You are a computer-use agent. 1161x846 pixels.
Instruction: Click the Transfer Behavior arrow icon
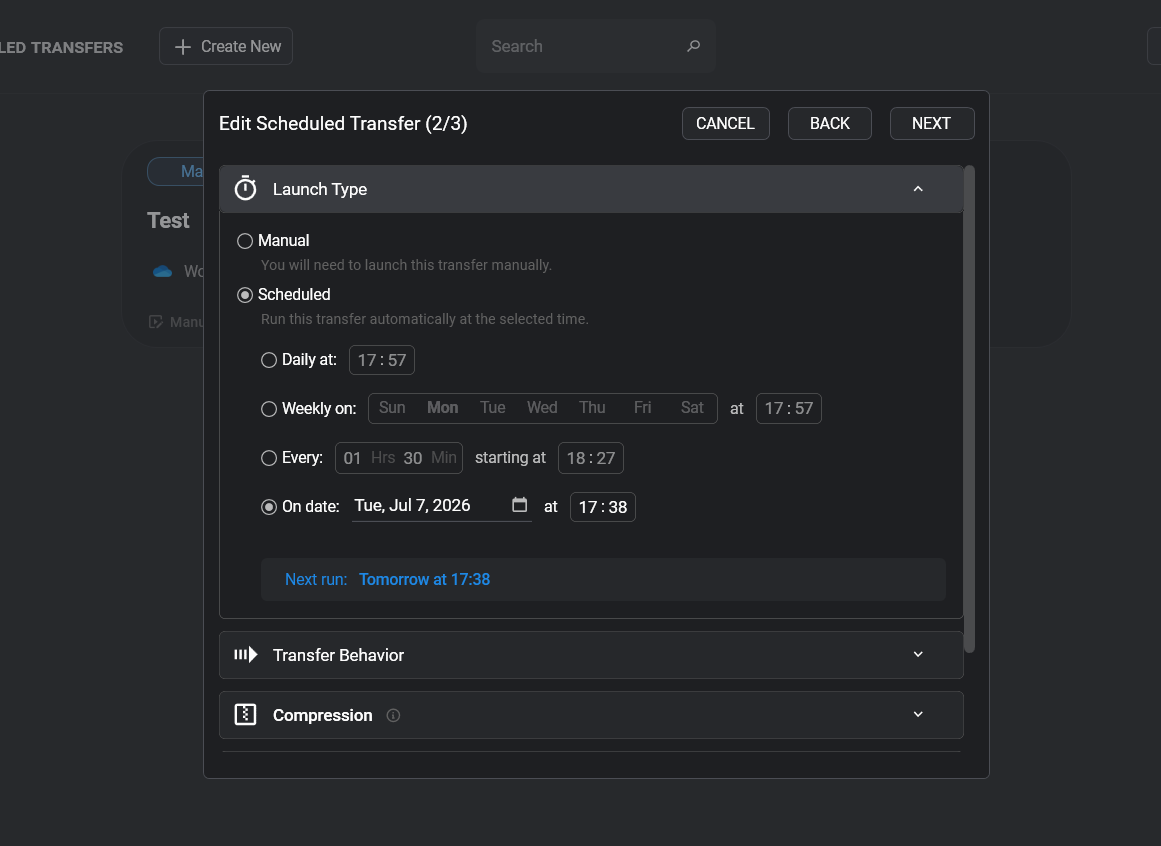pyautogui.click(x=245, y=654)
